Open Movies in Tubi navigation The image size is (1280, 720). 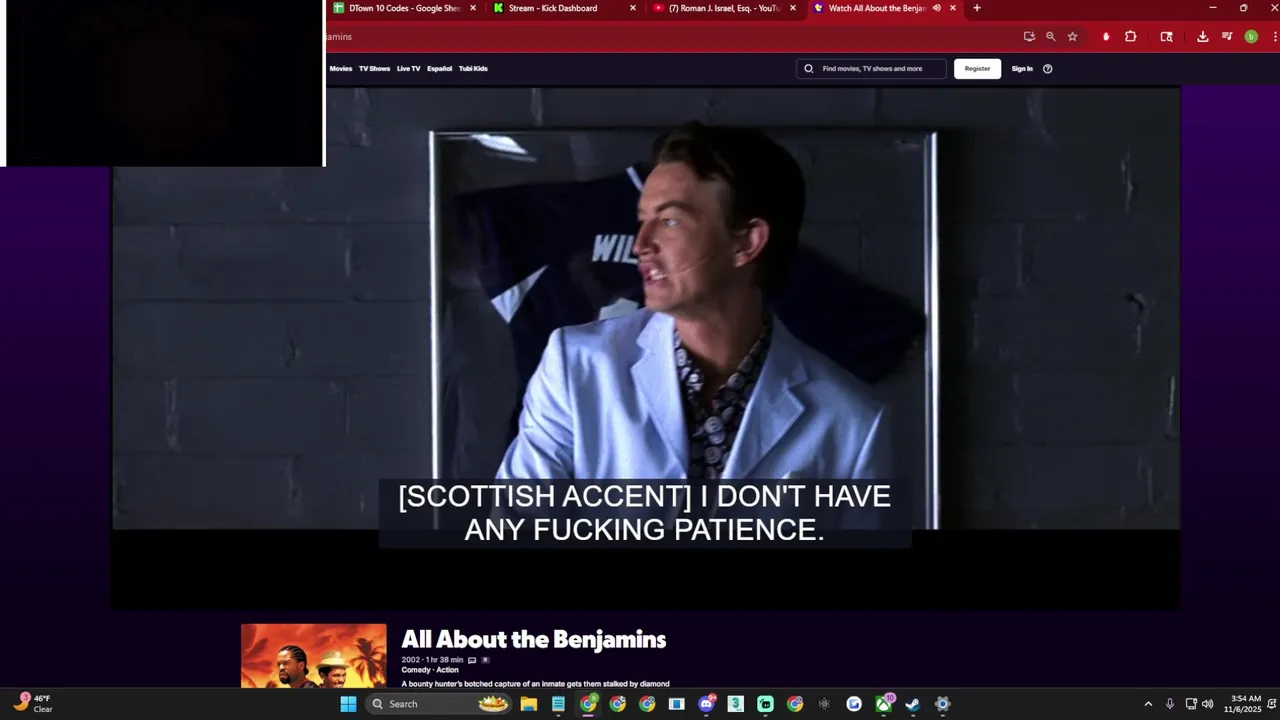point(341,68)
